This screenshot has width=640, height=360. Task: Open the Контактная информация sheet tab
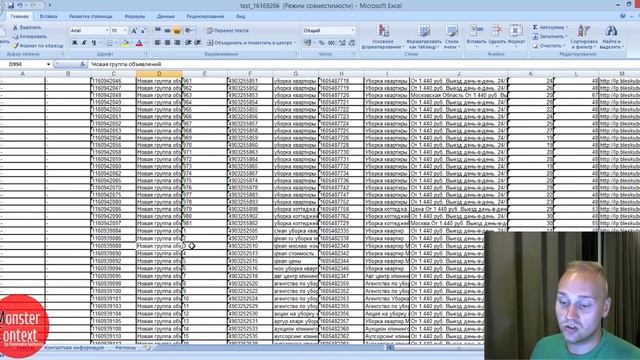click(74, 348)
